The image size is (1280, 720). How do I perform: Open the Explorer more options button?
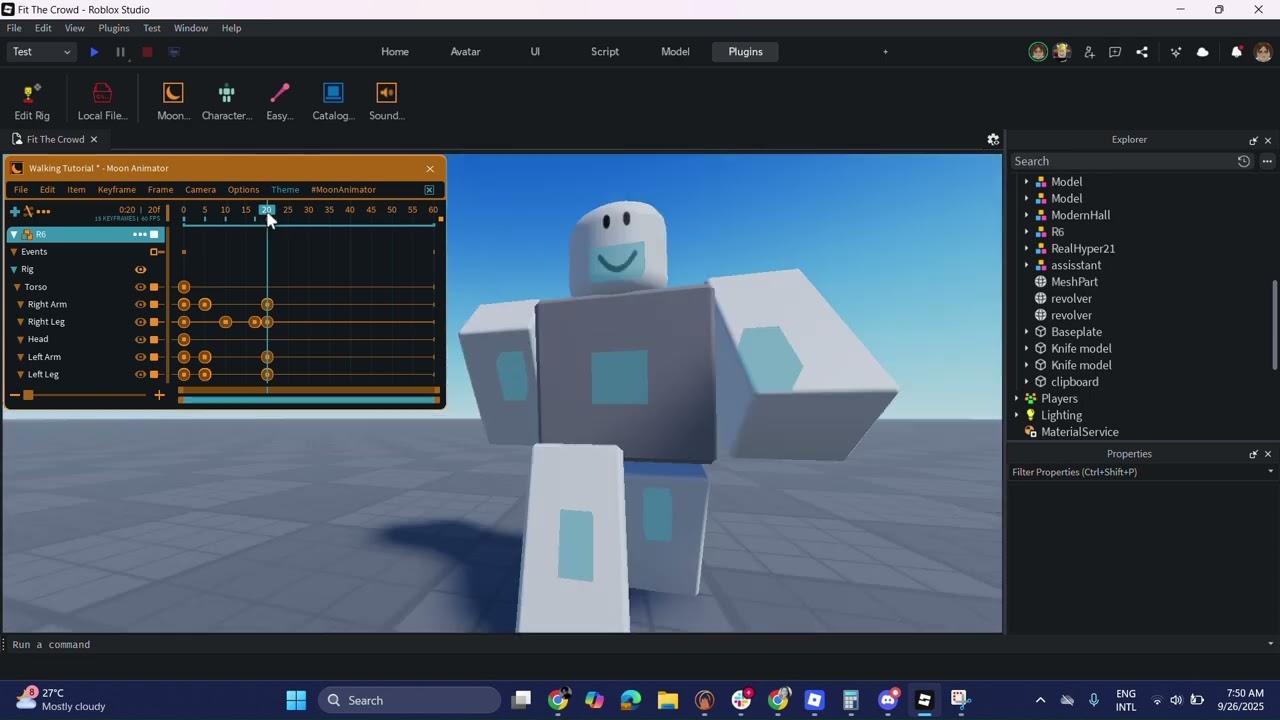(1267, 161)
